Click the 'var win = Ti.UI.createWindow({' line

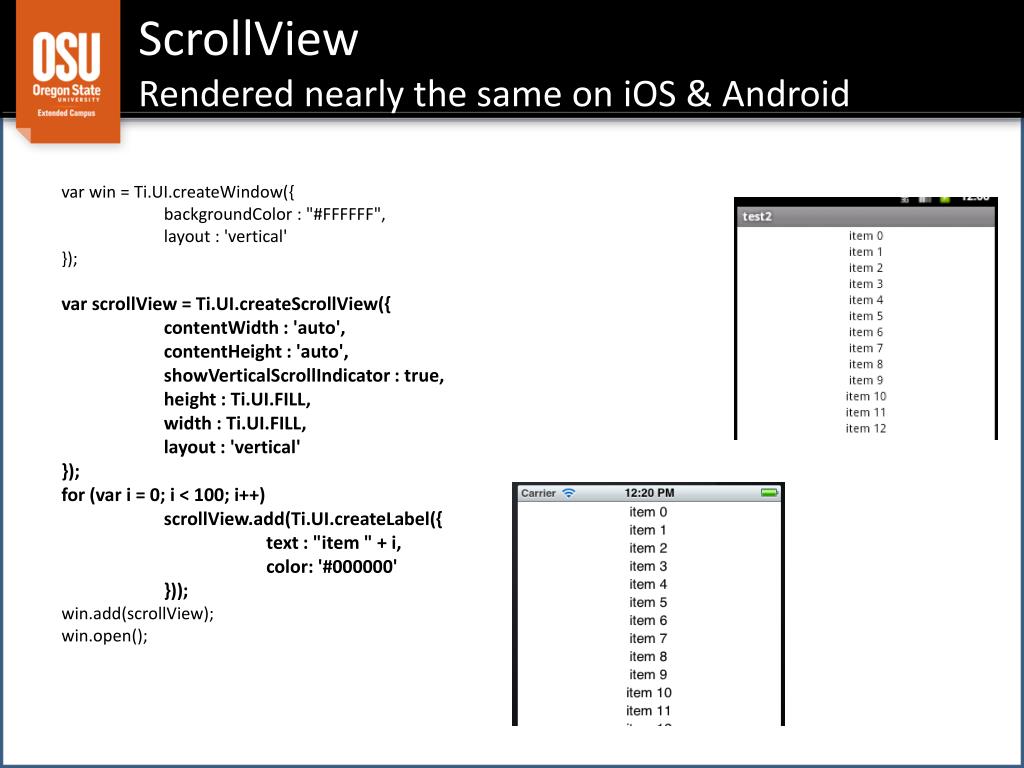178,192
